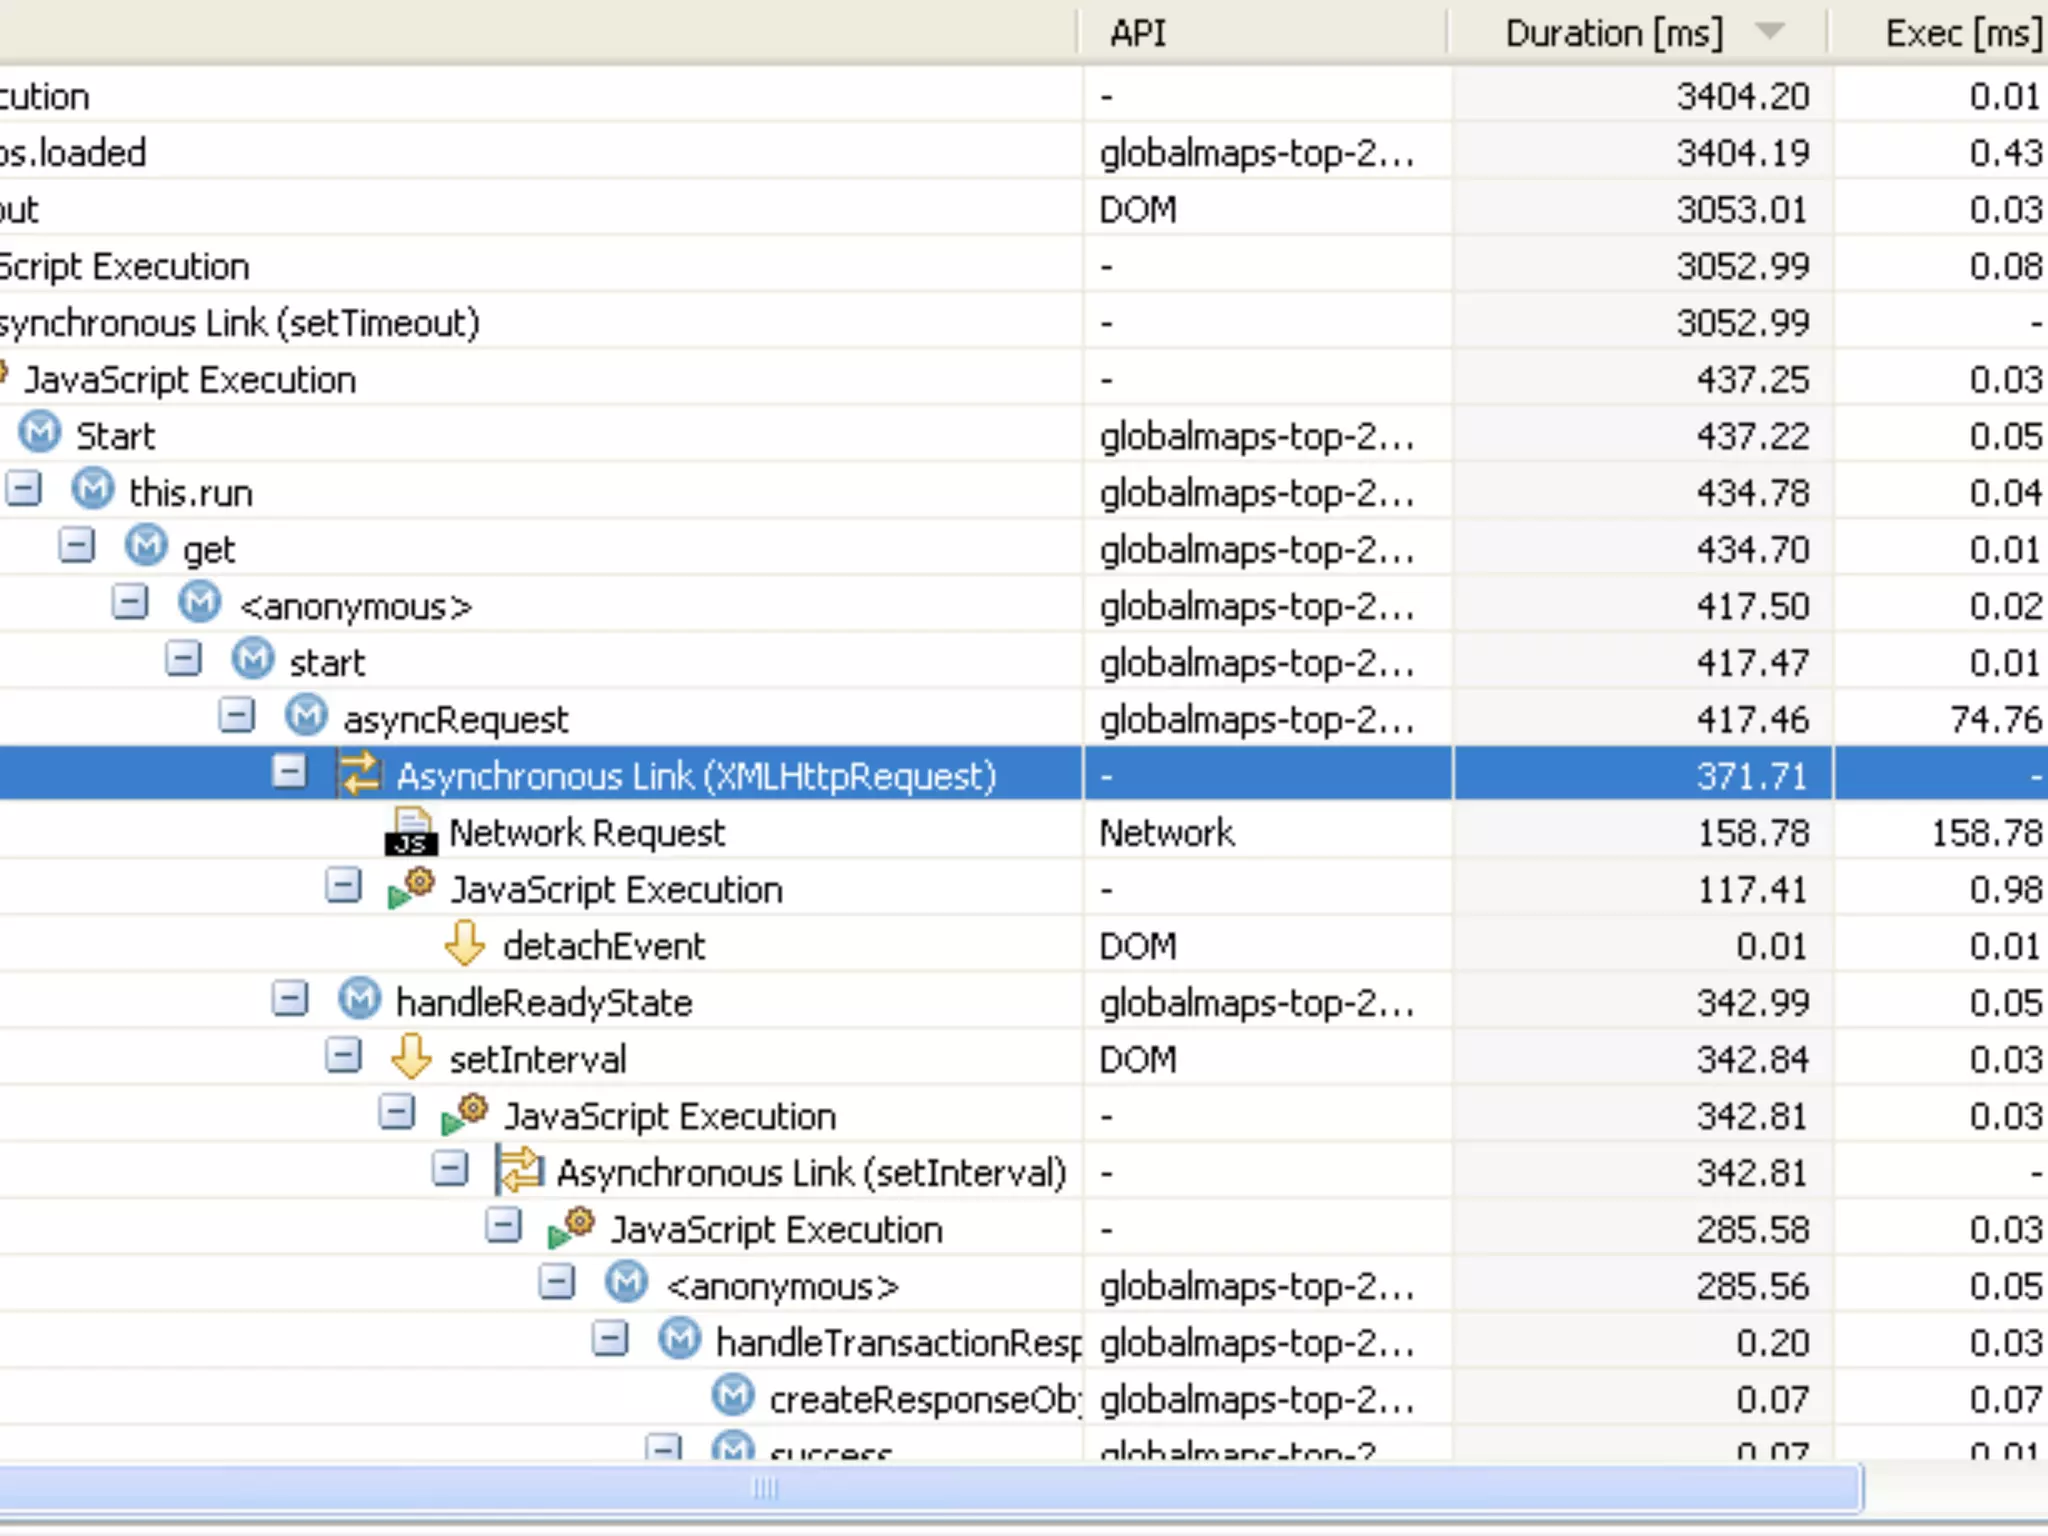
Task: Click the createResponseOb method icon
Action: click(x=733, y=1396)
